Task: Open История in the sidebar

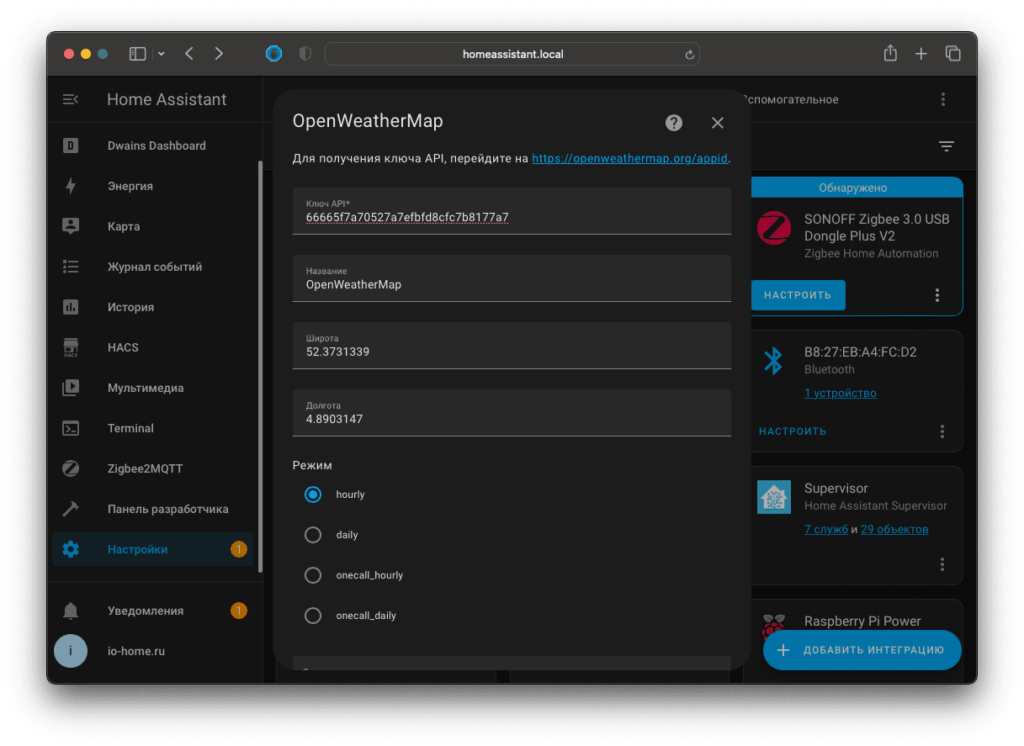Action: [x=131, y=307]
